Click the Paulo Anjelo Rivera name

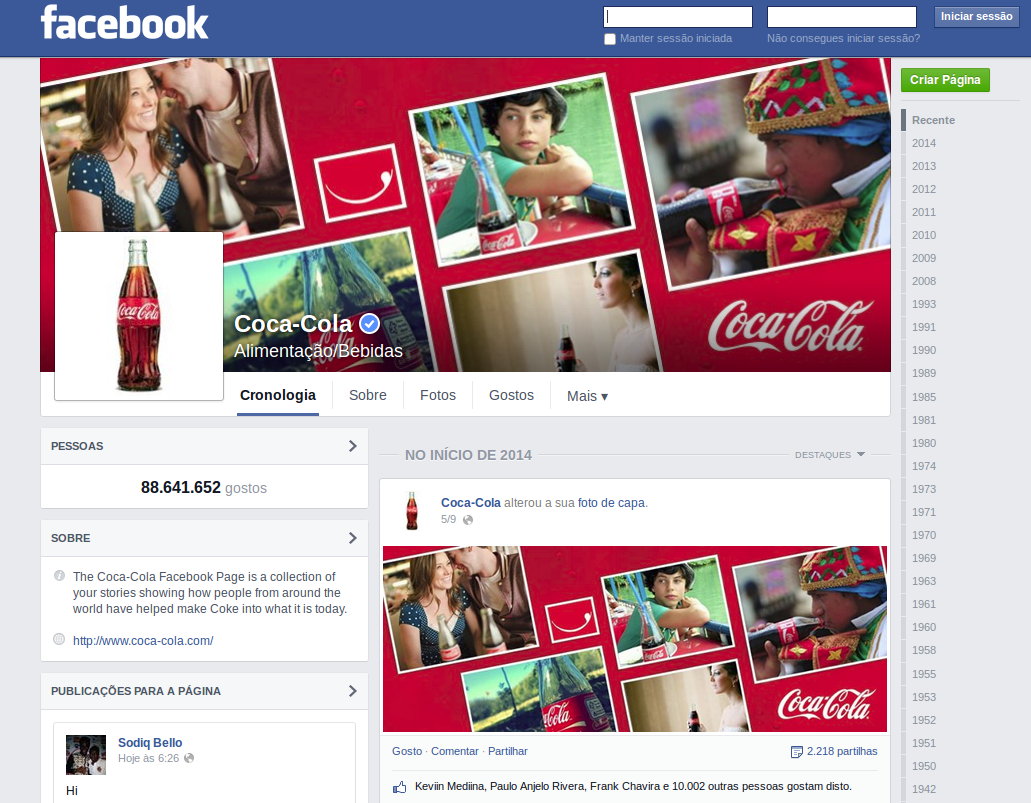tap(537, 787)
